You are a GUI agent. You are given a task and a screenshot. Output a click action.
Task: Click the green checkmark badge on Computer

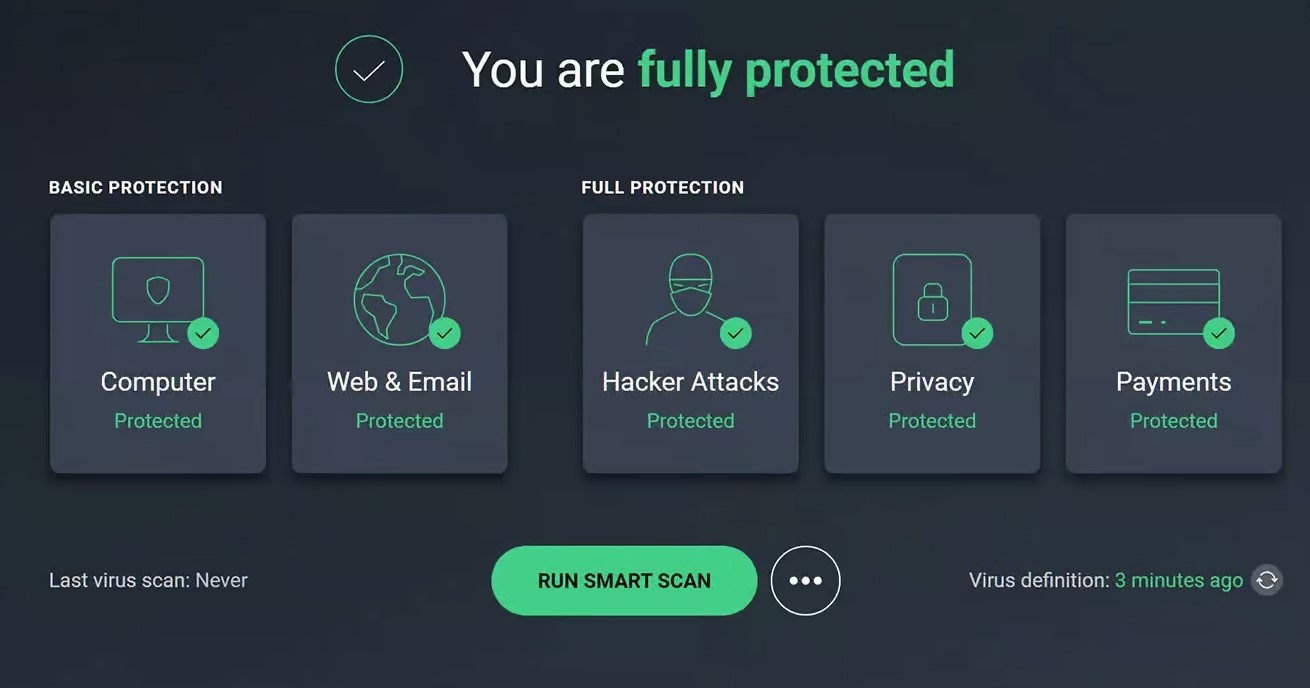[203, 333]
